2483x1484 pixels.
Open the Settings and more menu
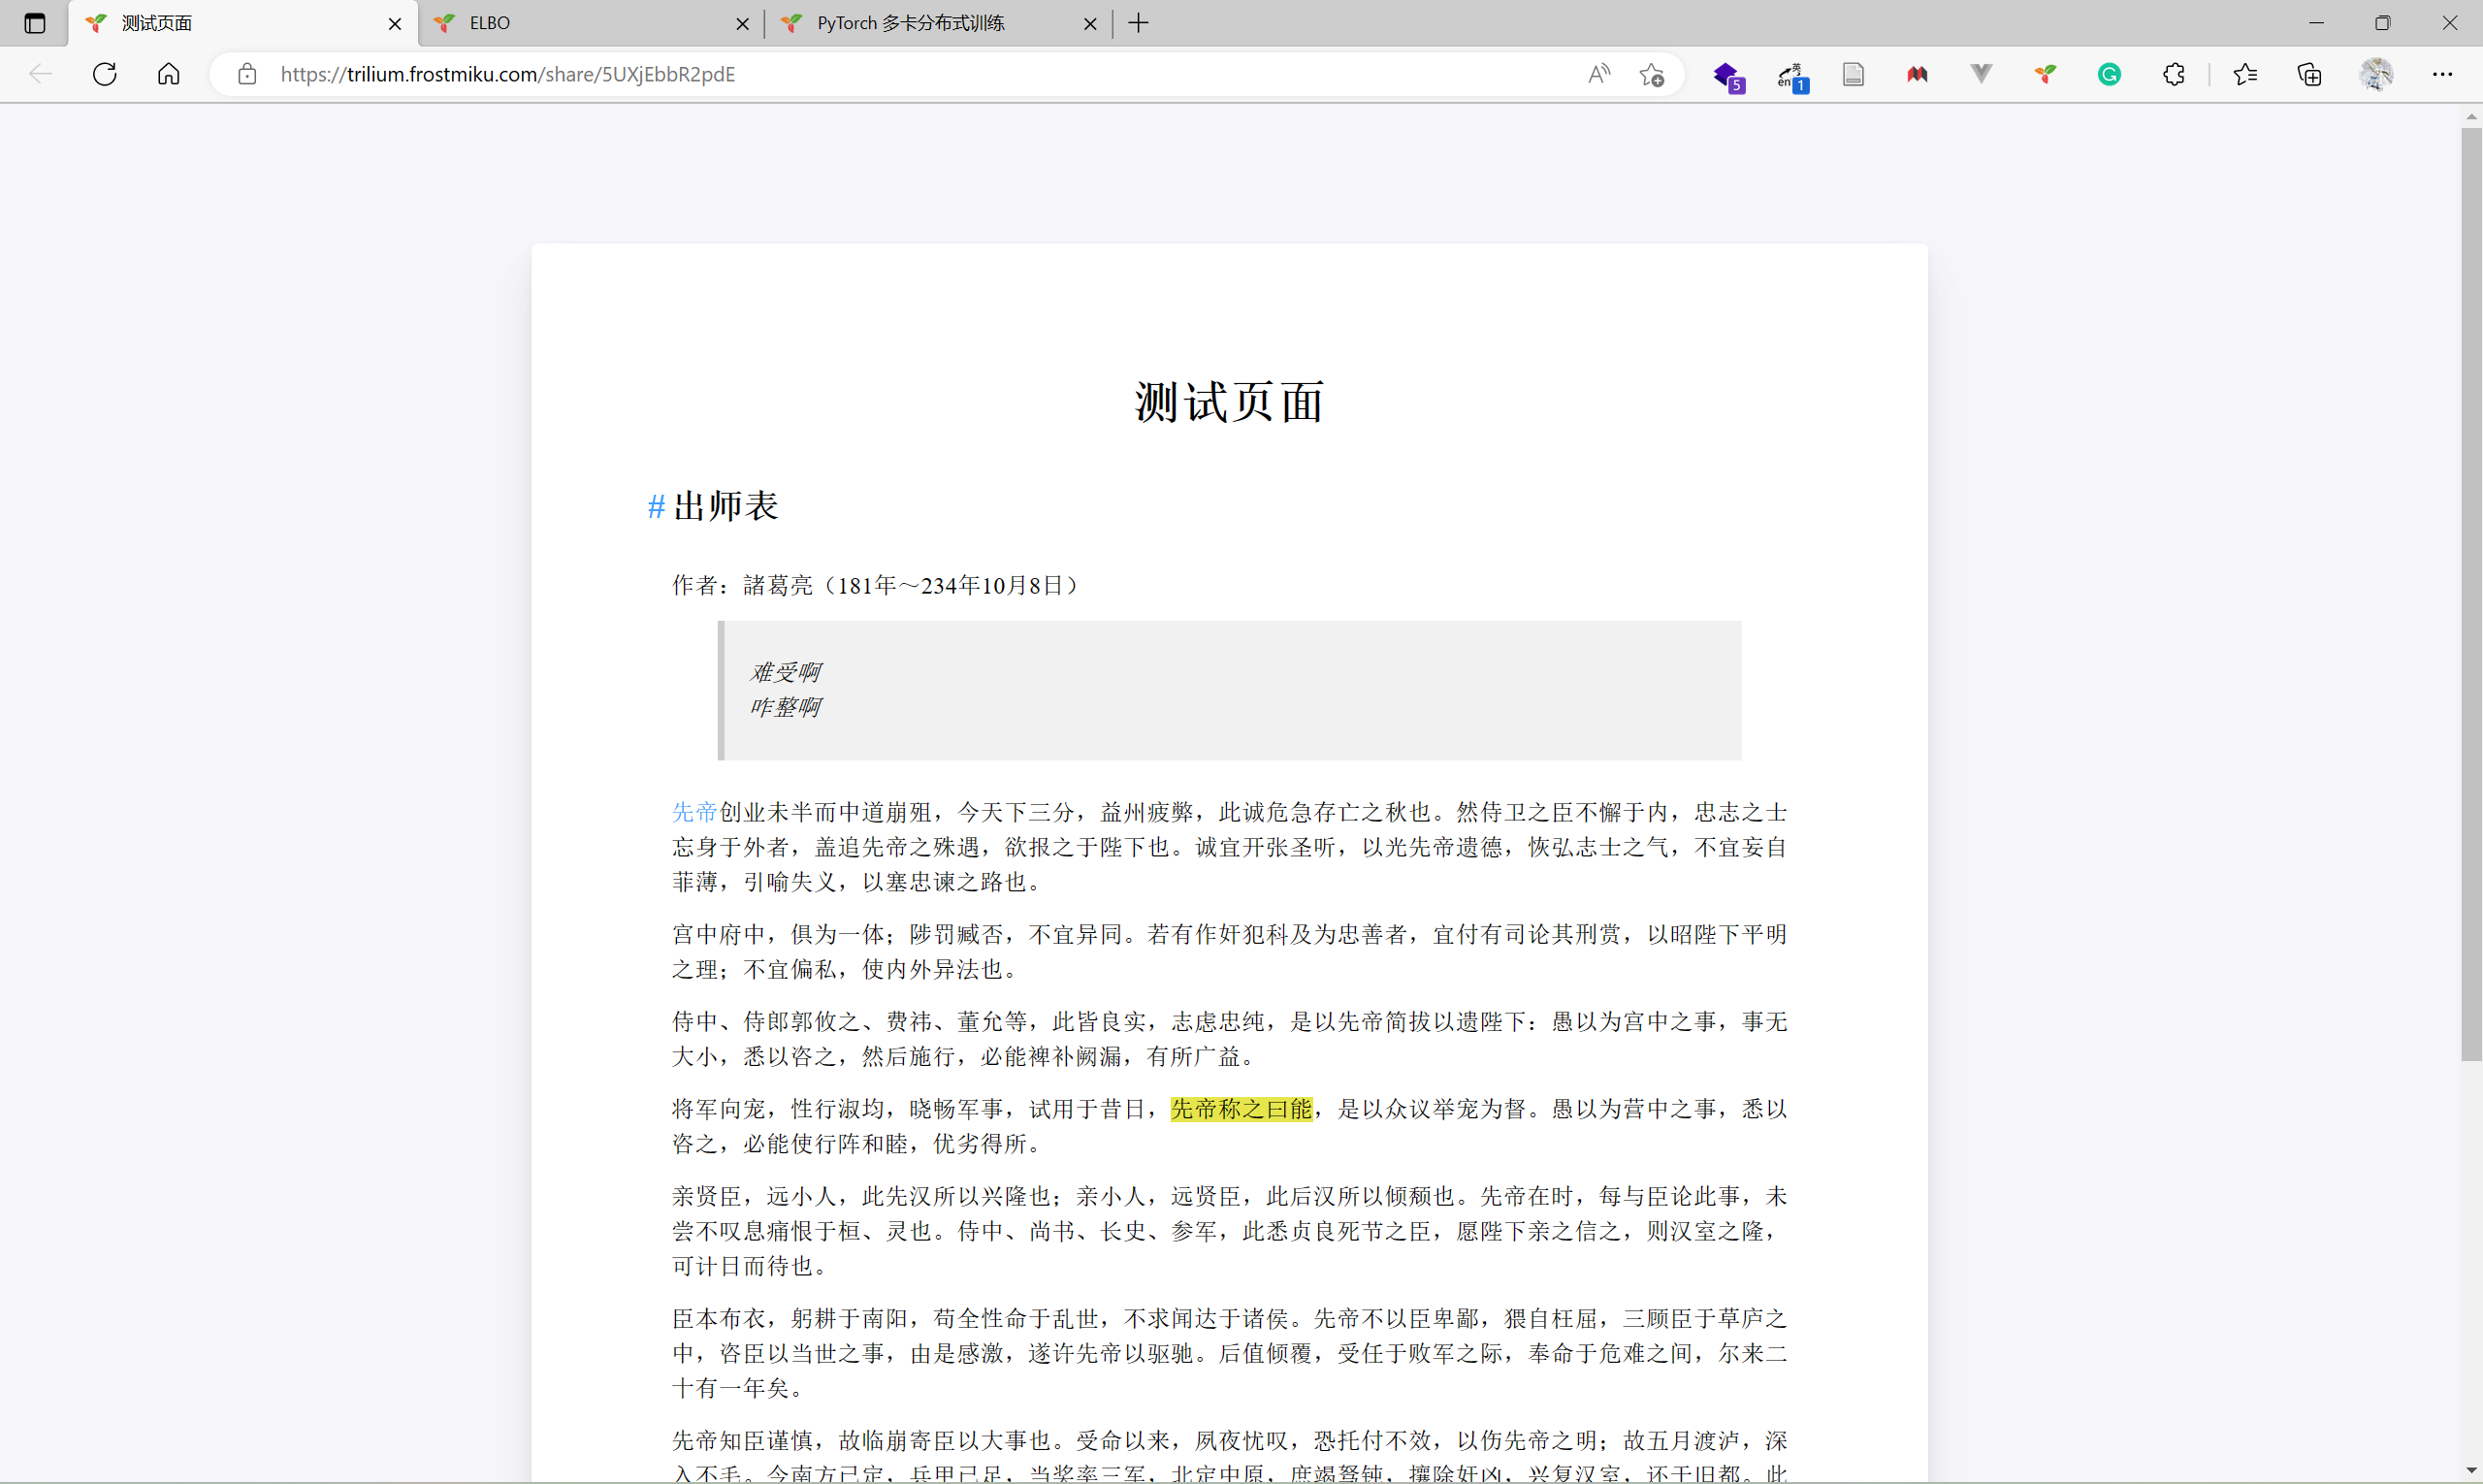tap(2442, 74)
